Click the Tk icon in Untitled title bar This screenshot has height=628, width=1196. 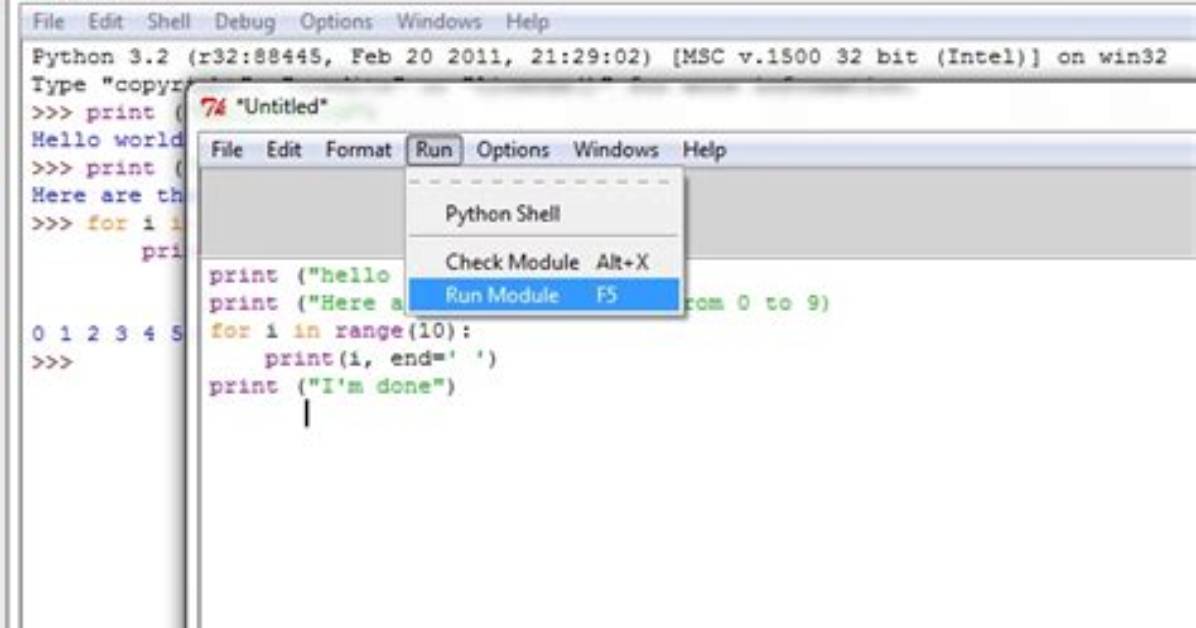[x=214, y=108]
